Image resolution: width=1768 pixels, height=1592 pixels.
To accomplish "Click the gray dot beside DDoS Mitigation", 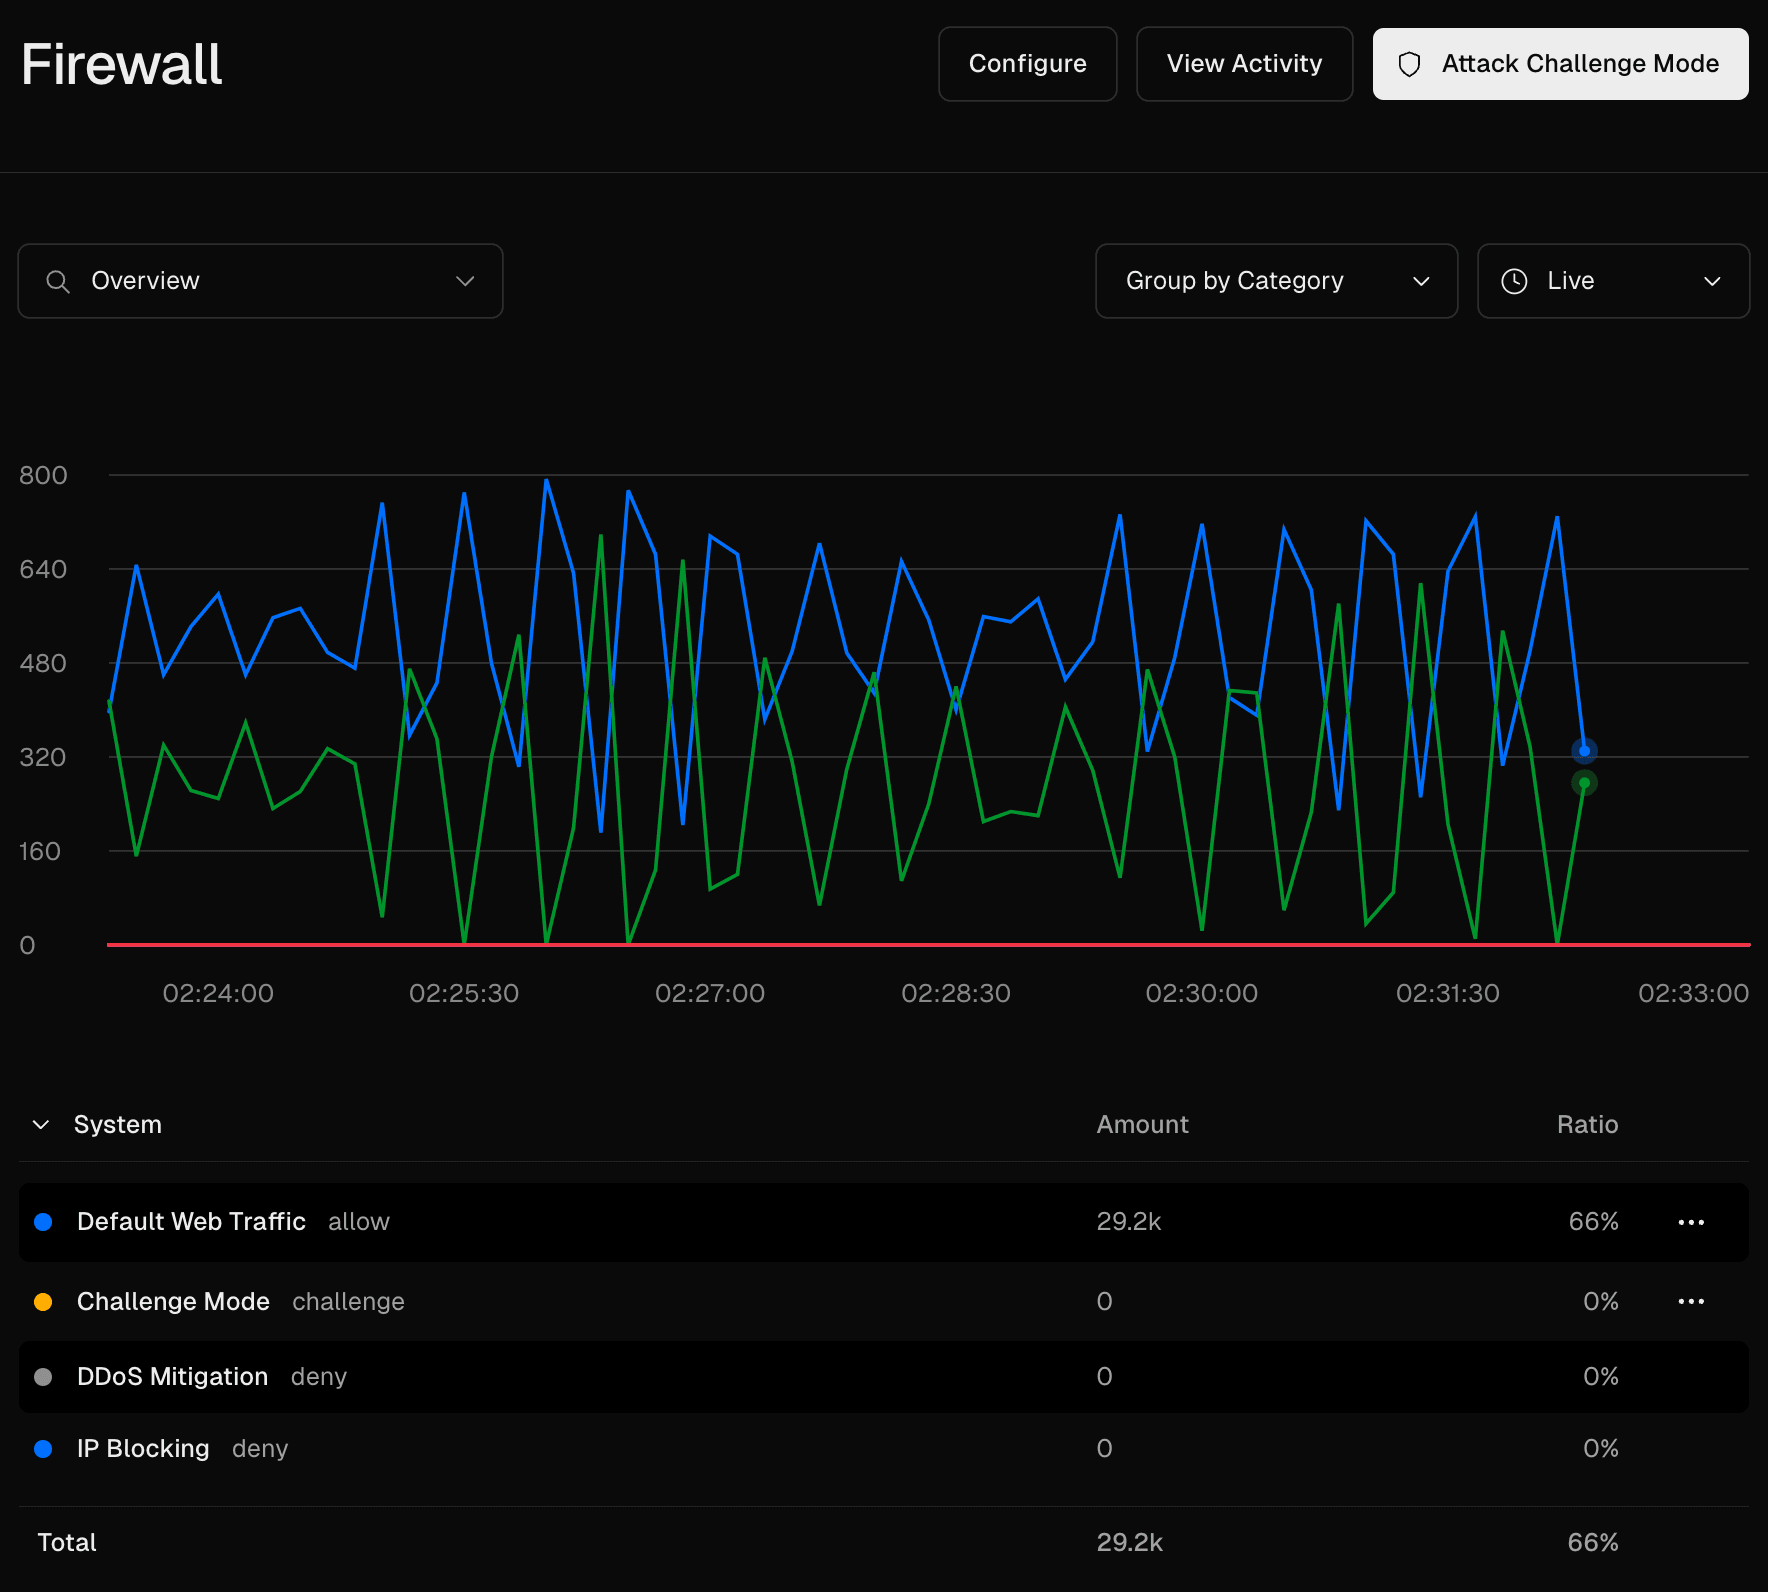I will pos(44,1377).
